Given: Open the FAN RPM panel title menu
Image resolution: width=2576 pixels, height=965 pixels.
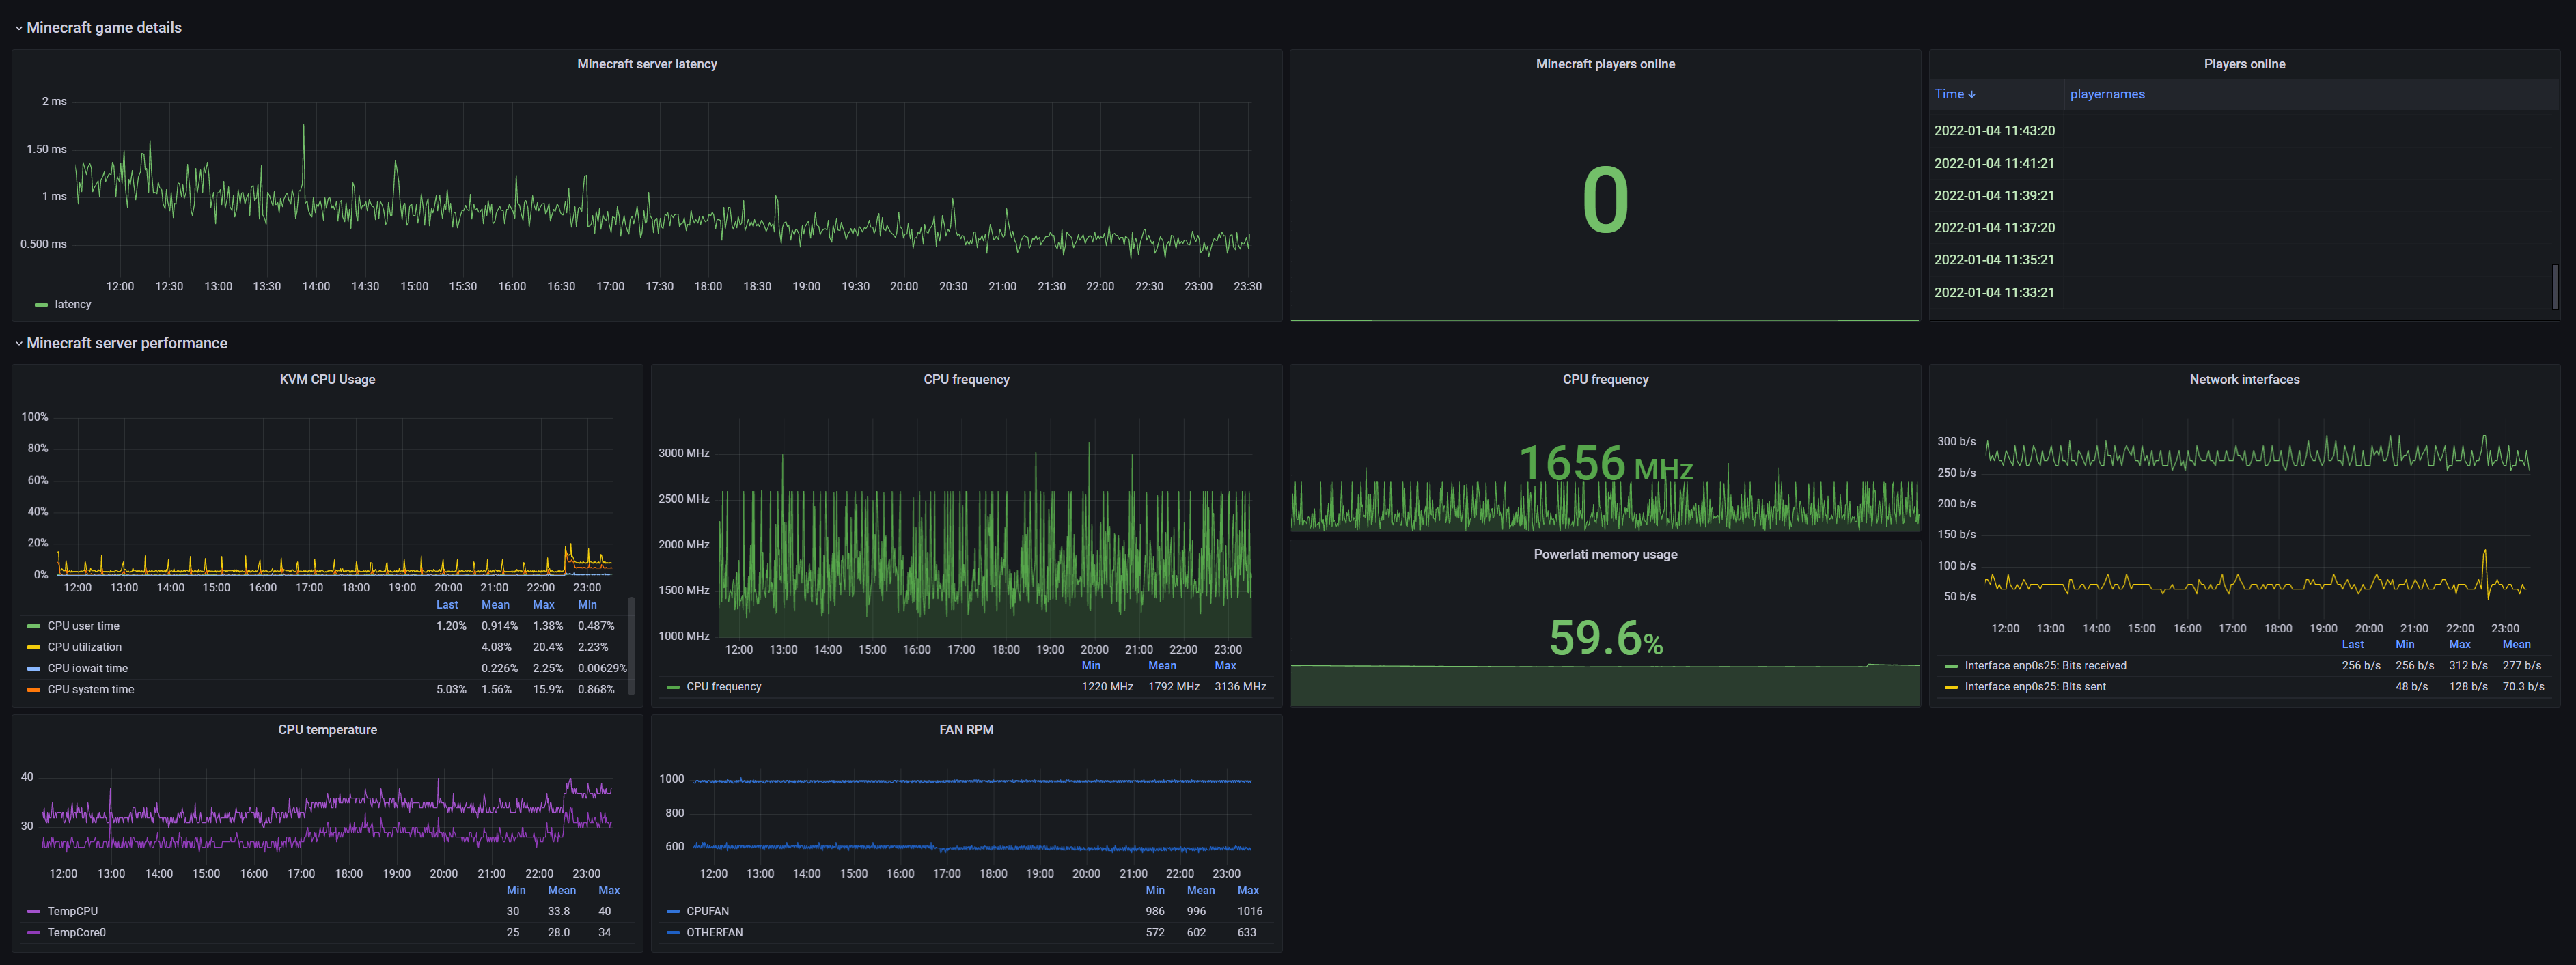Looking at the screenshot, I should pyautogui.click(x=966, y=730).
